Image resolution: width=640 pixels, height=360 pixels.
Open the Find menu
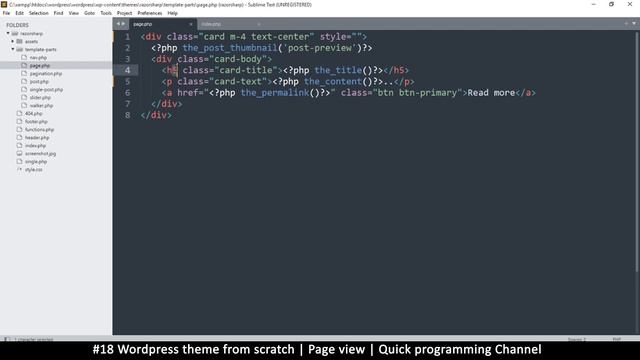click(58, 13)
